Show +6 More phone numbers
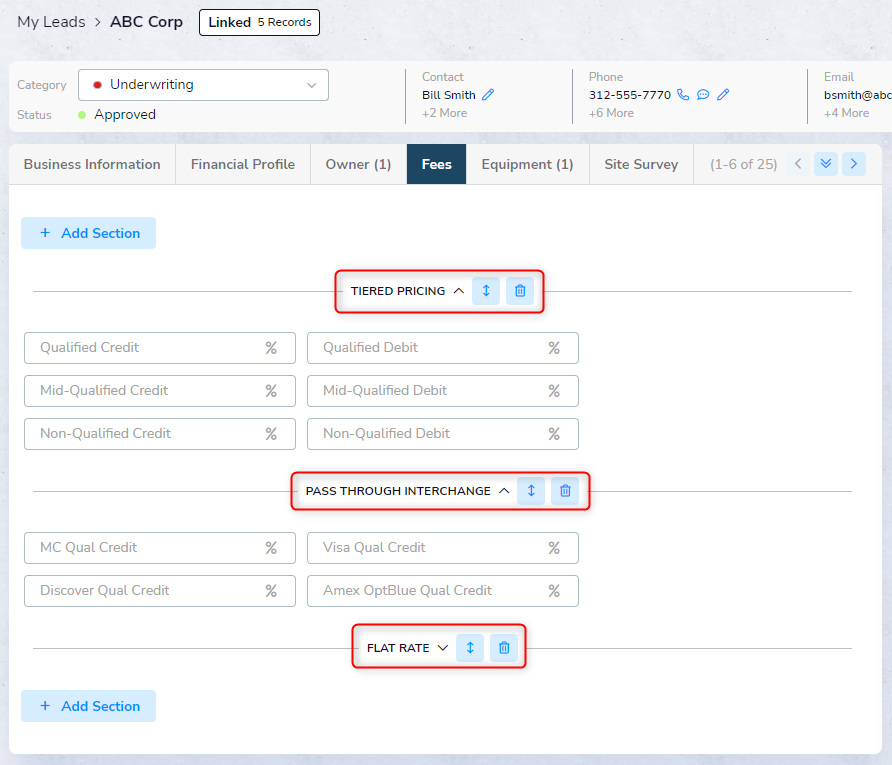This screenshot has height=765, width=892. click(x=611, y=113)
